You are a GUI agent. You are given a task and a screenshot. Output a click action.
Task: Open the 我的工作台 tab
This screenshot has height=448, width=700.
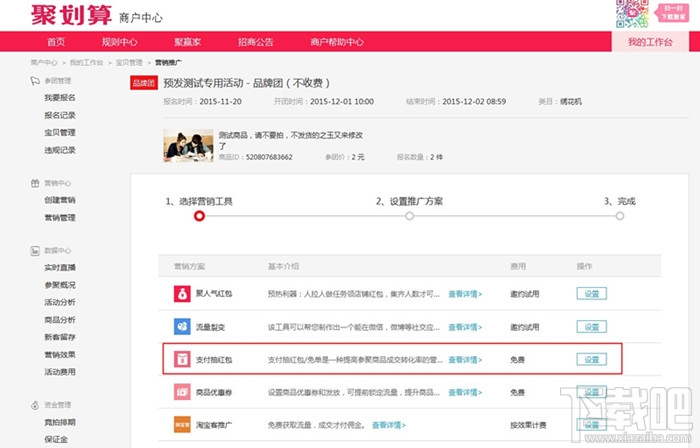pos(650,42)
